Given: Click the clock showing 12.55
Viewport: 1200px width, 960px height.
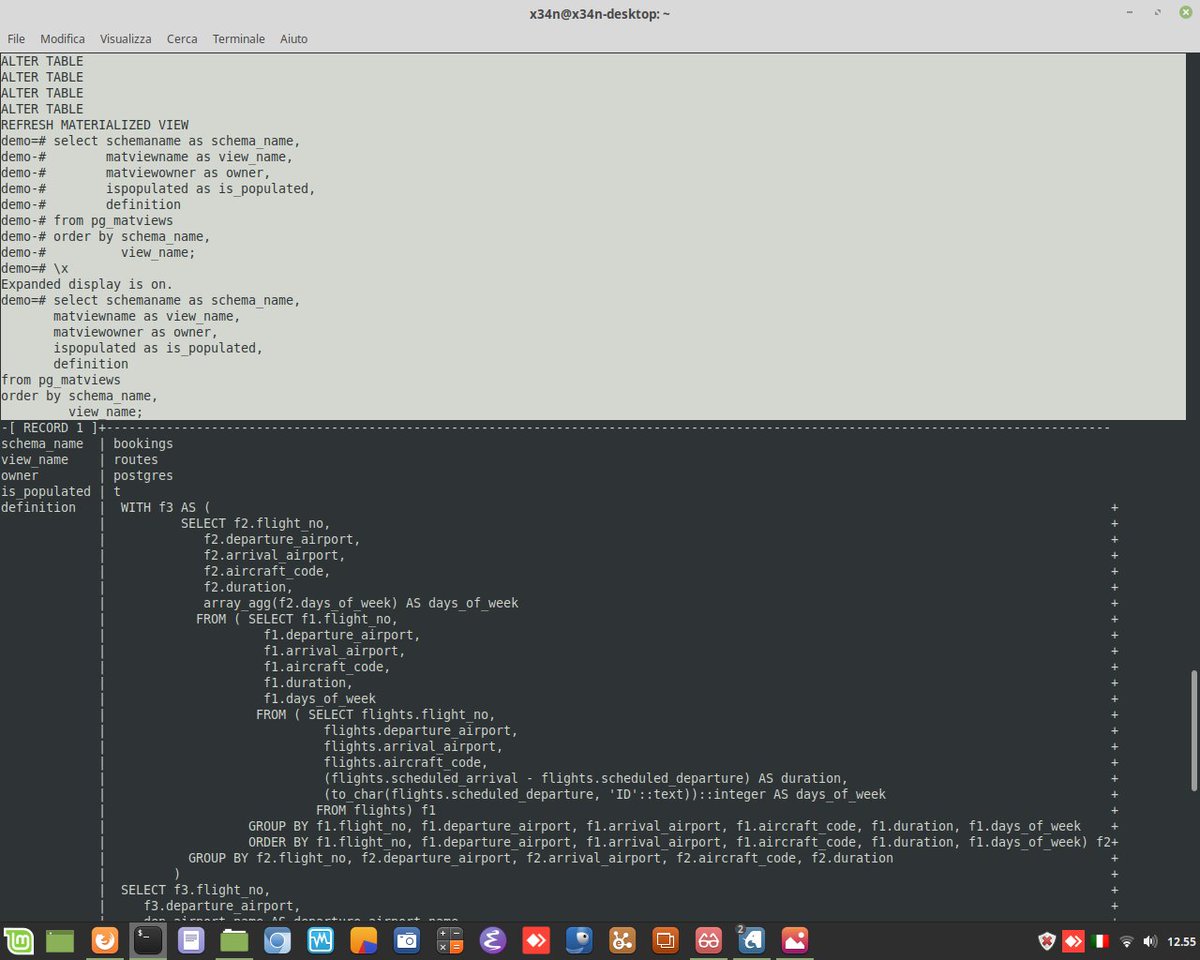Looking at the screenshot, I should click(x=1182, y=941).
